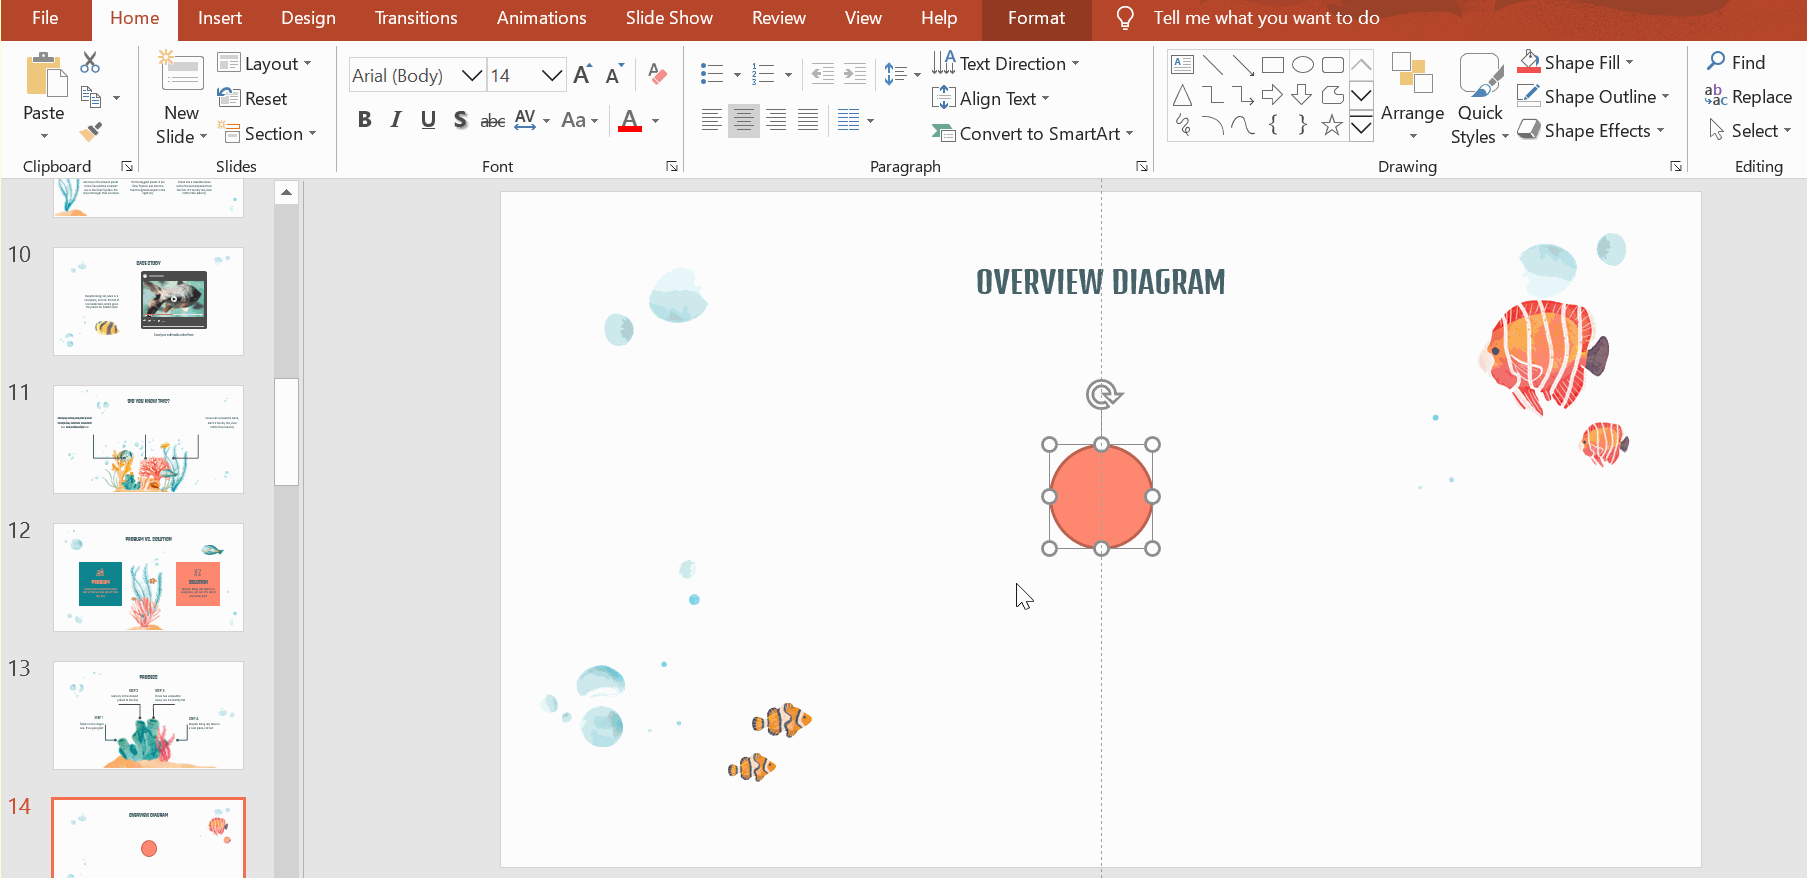The image size is (1807, 878).
Task: Apply the red font color swatch
Action: click(x=630, y=121)
